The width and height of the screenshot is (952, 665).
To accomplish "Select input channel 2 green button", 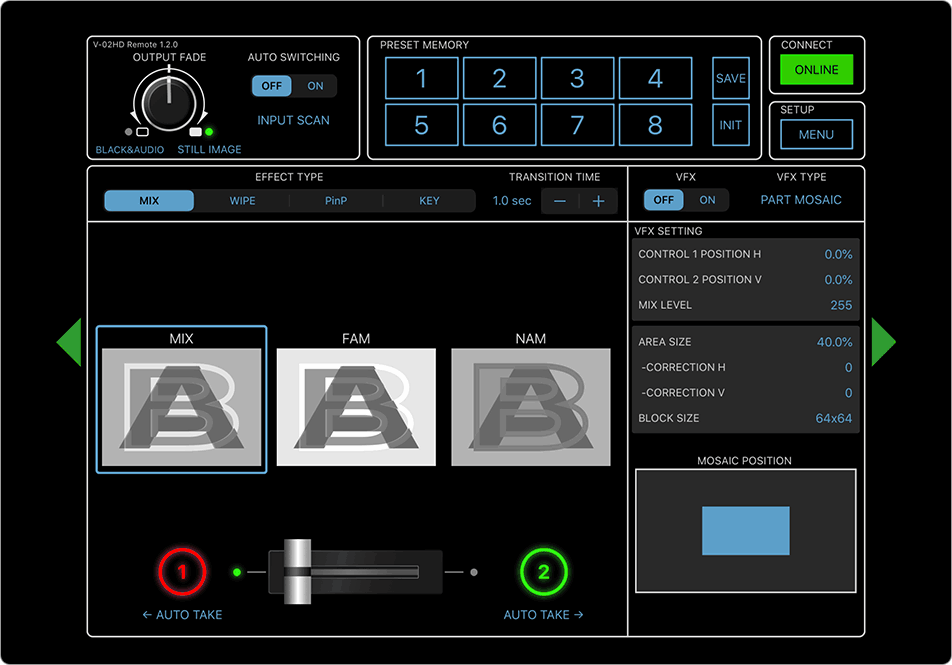I will coord(543,571).
